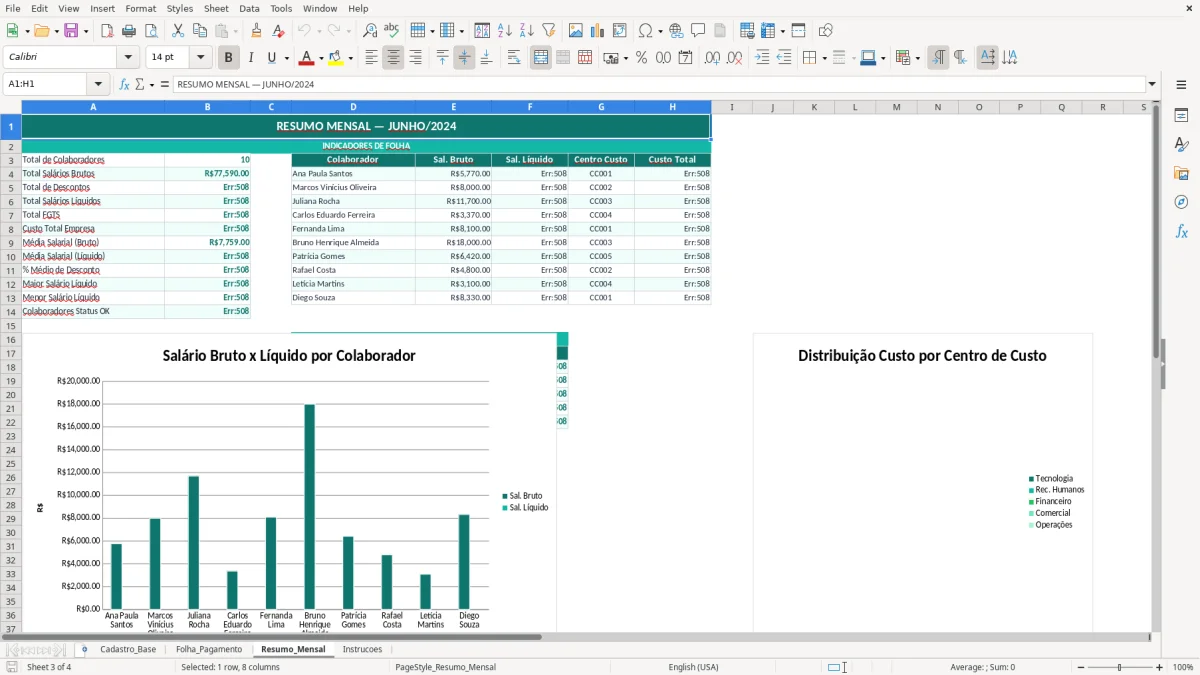Screen dimensions: 1200x675
Task: Open the Borders dropdown arrow
Action: click(825, 58)
